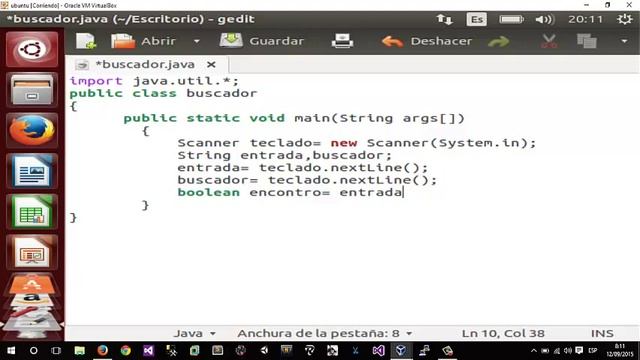Image resolution: width=640 pixels, height=360 pixels.
Task: Redo with the green arrow icon
Action: [x=498, y=41]
